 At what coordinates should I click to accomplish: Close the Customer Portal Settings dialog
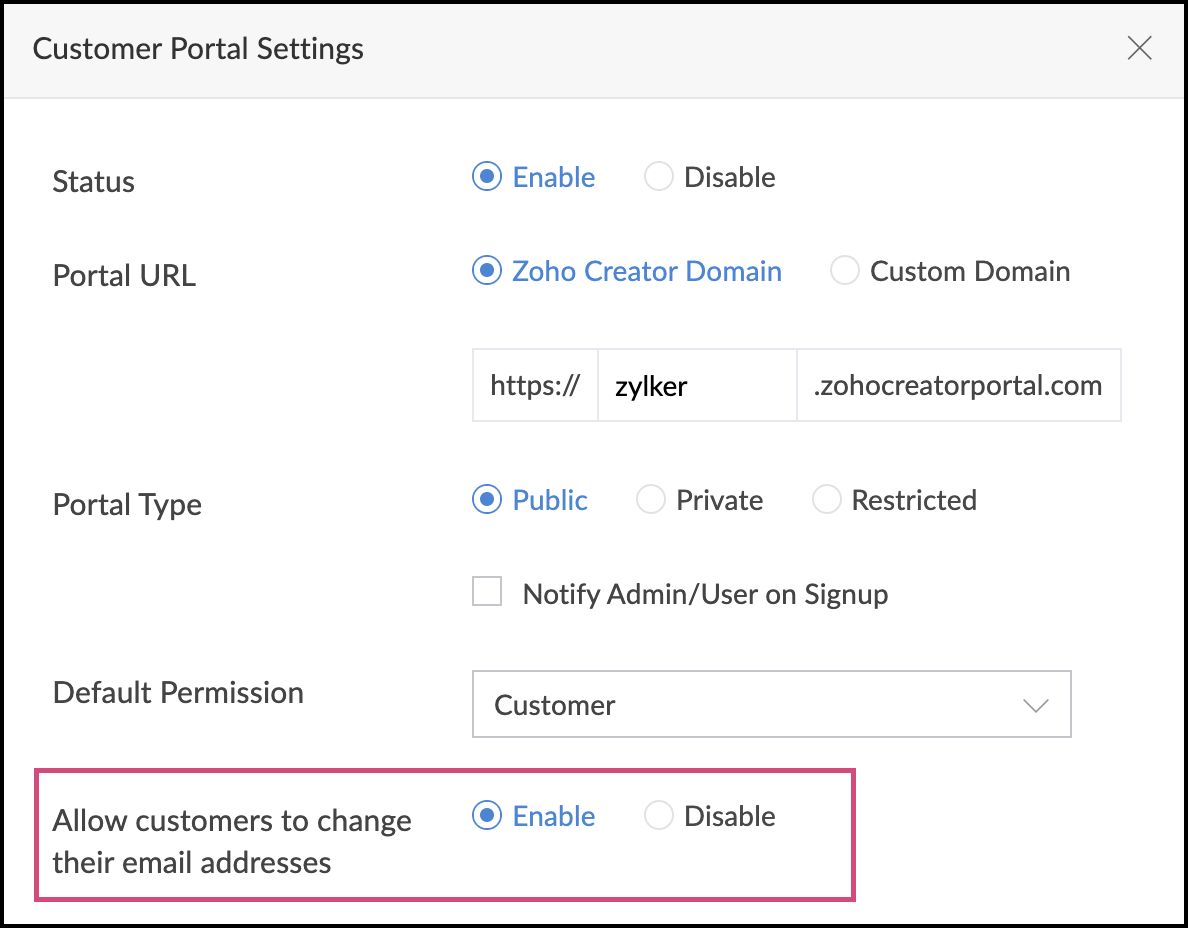pos(1139,48)
